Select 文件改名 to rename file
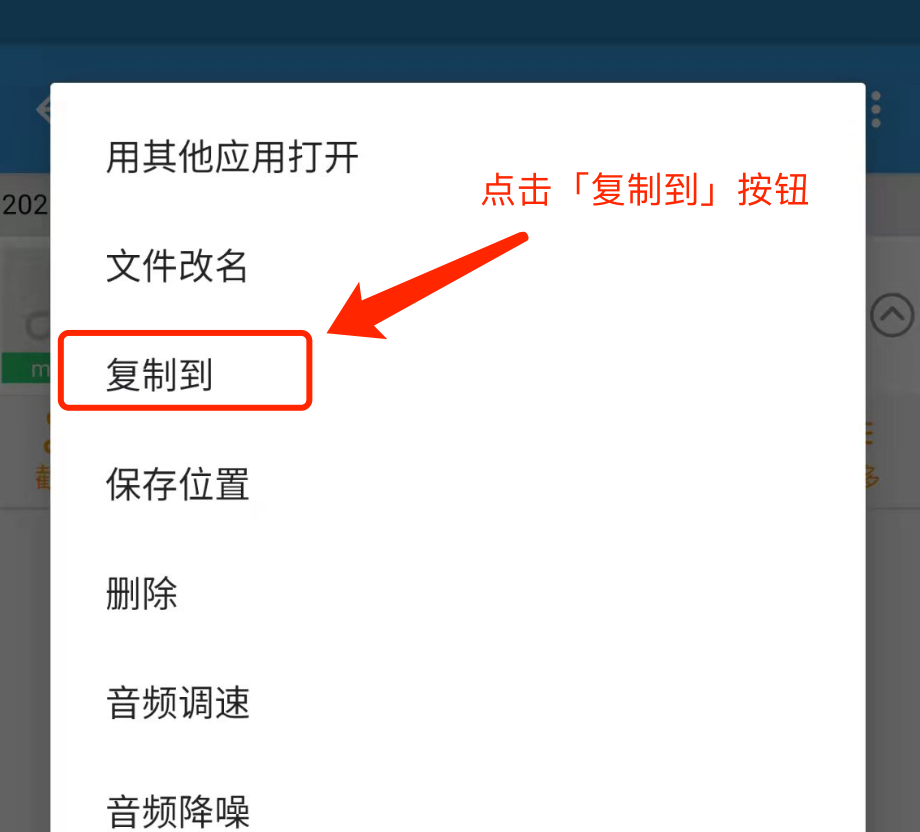The height and width of the screenshot is (832, 920). [177, 266]
